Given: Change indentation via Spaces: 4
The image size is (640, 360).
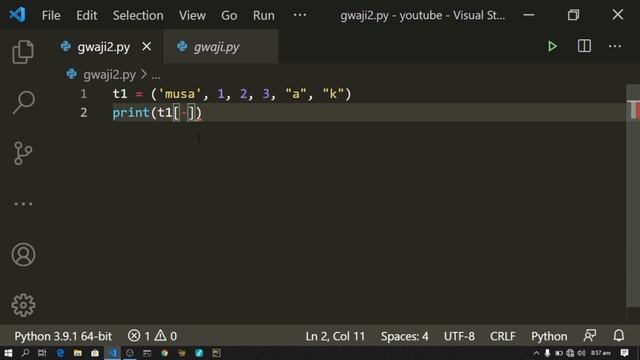Looking at the screenshot, I should click(x=404, y=336).
